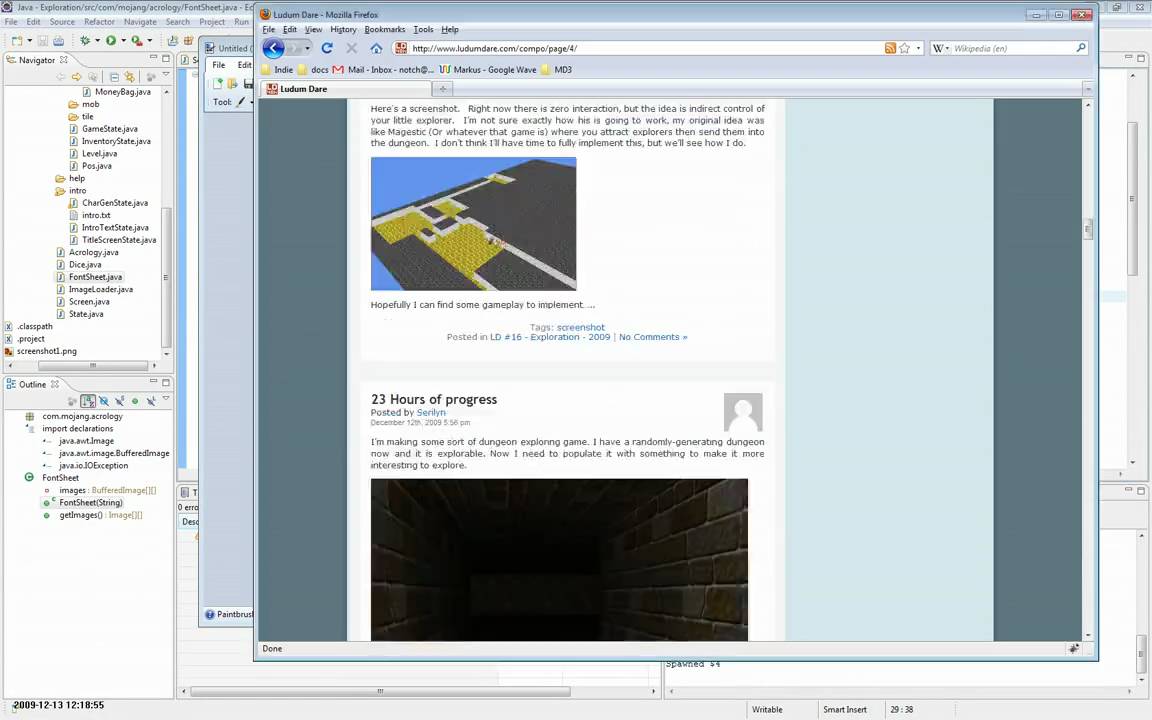Screen dimensions: 1152x720
Task: Open the search engine selector dropdown
Action: pos(947,48)
